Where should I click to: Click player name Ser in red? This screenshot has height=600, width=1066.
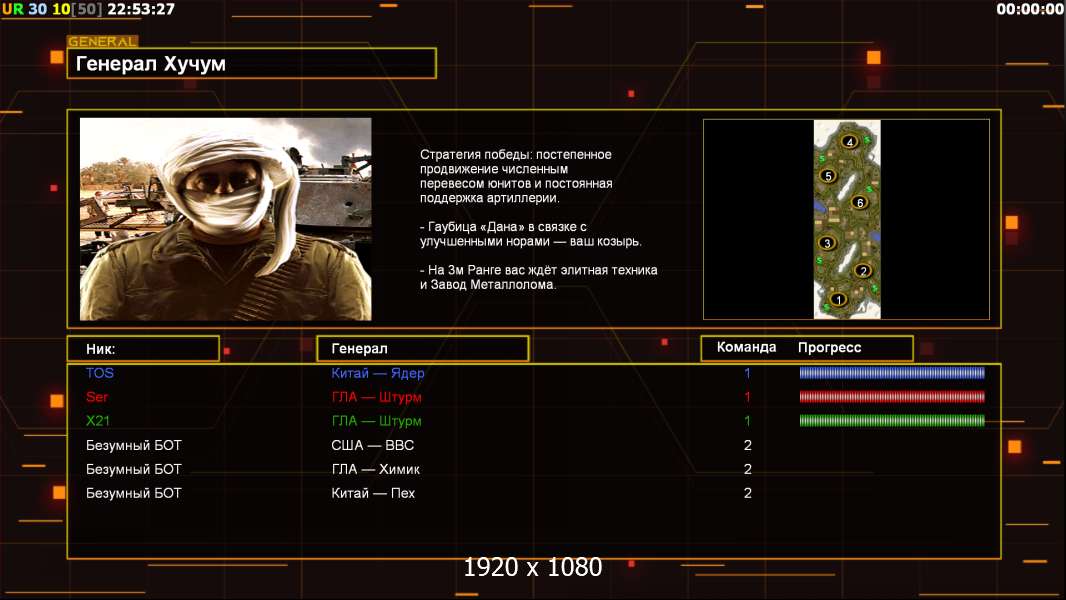[x=97, y=397]
